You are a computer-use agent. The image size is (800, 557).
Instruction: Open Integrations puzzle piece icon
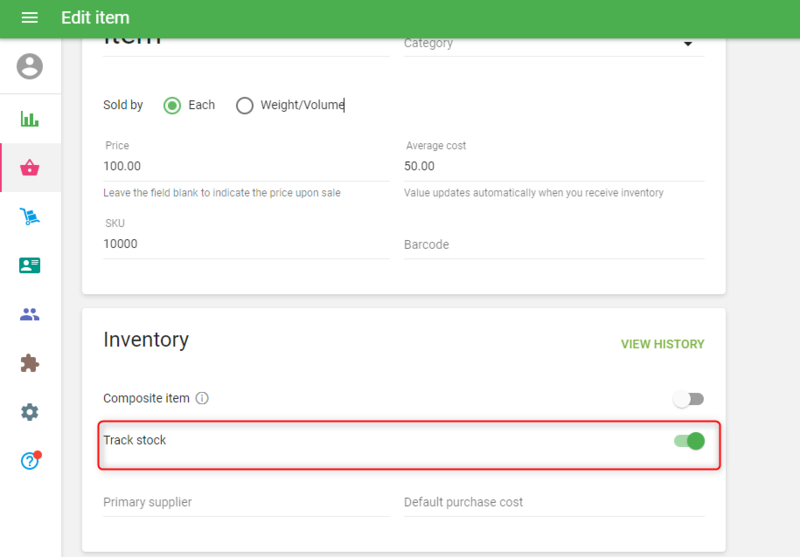point(30,363)
